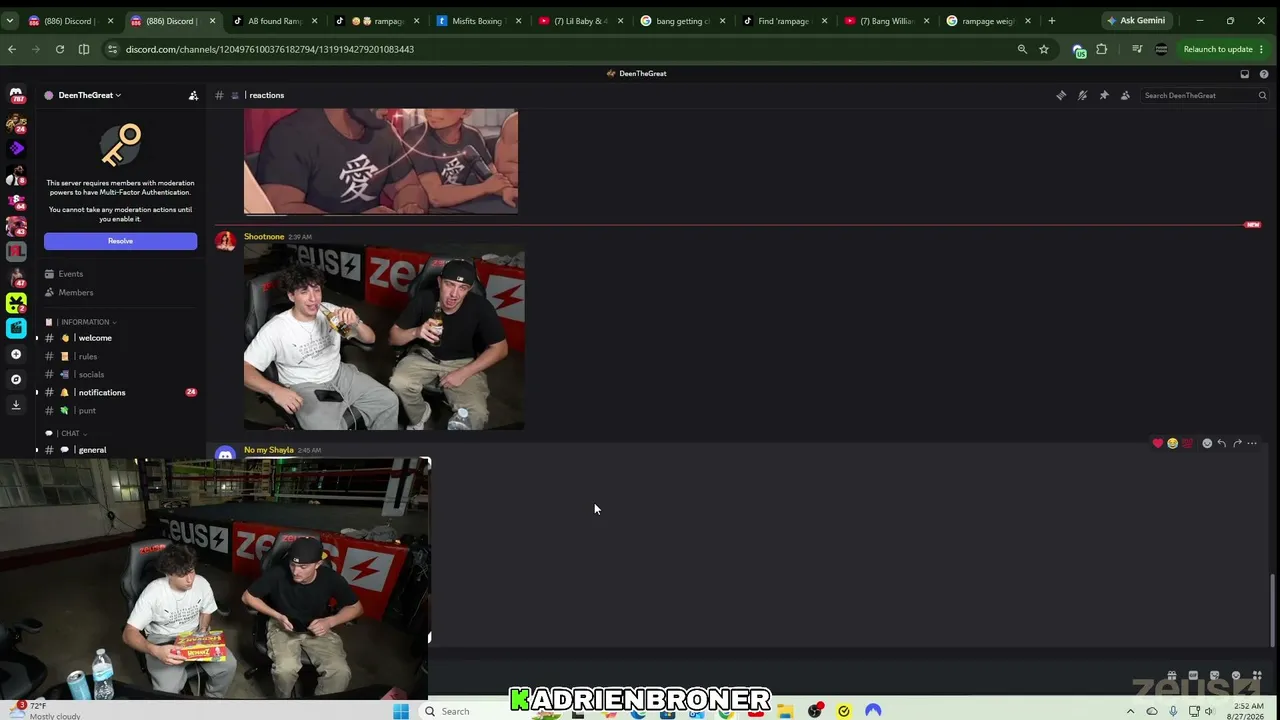Screen dimensions: 1280x720
Task: Reload the page with refresh icon
Action: pos(60,49)
